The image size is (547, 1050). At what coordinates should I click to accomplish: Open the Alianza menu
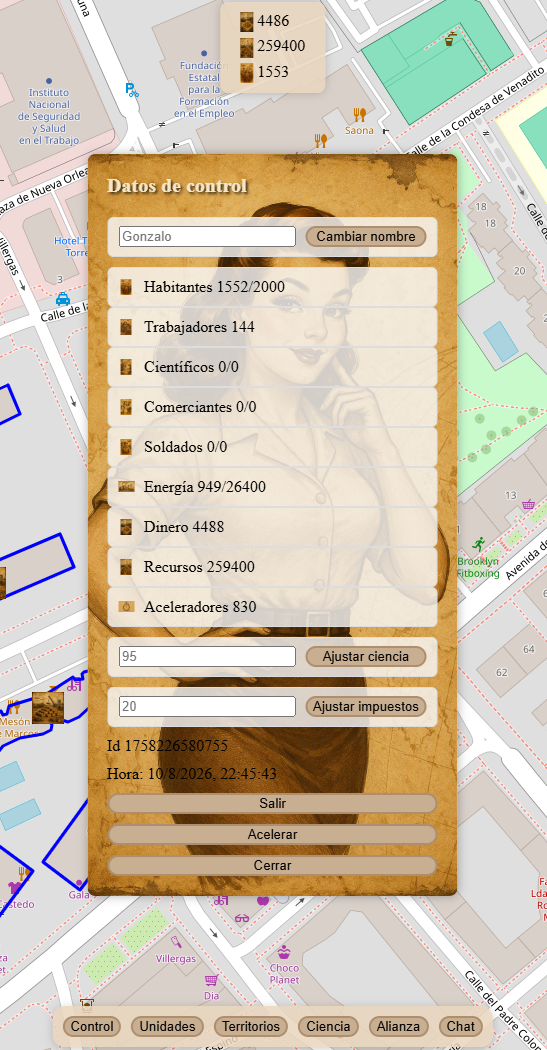pos(399,1026)
